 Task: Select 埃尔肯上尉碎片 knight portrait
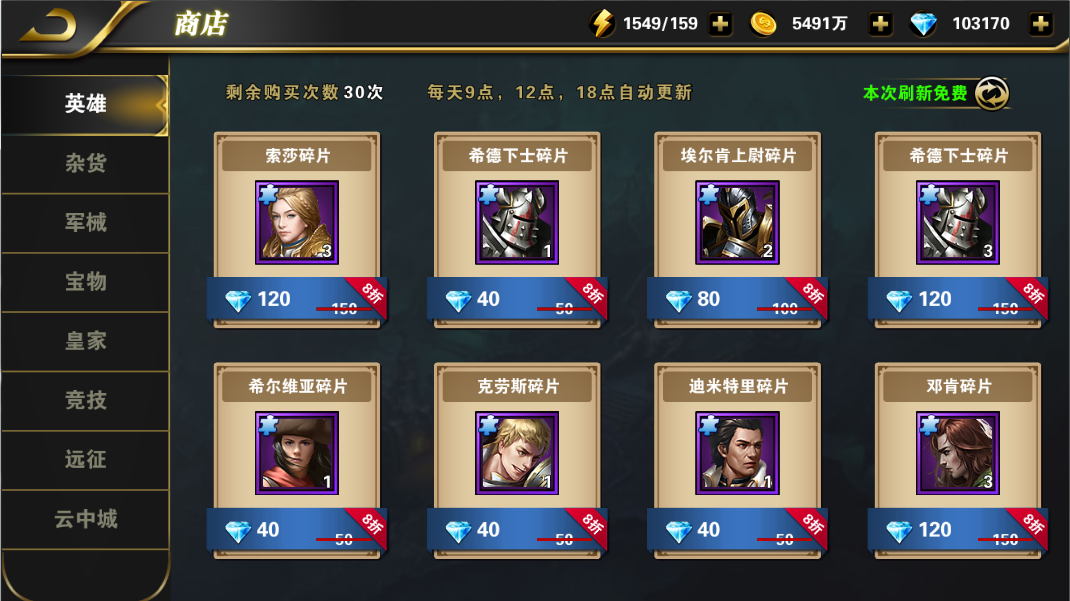pyautogui.click(x=737, y=222)
